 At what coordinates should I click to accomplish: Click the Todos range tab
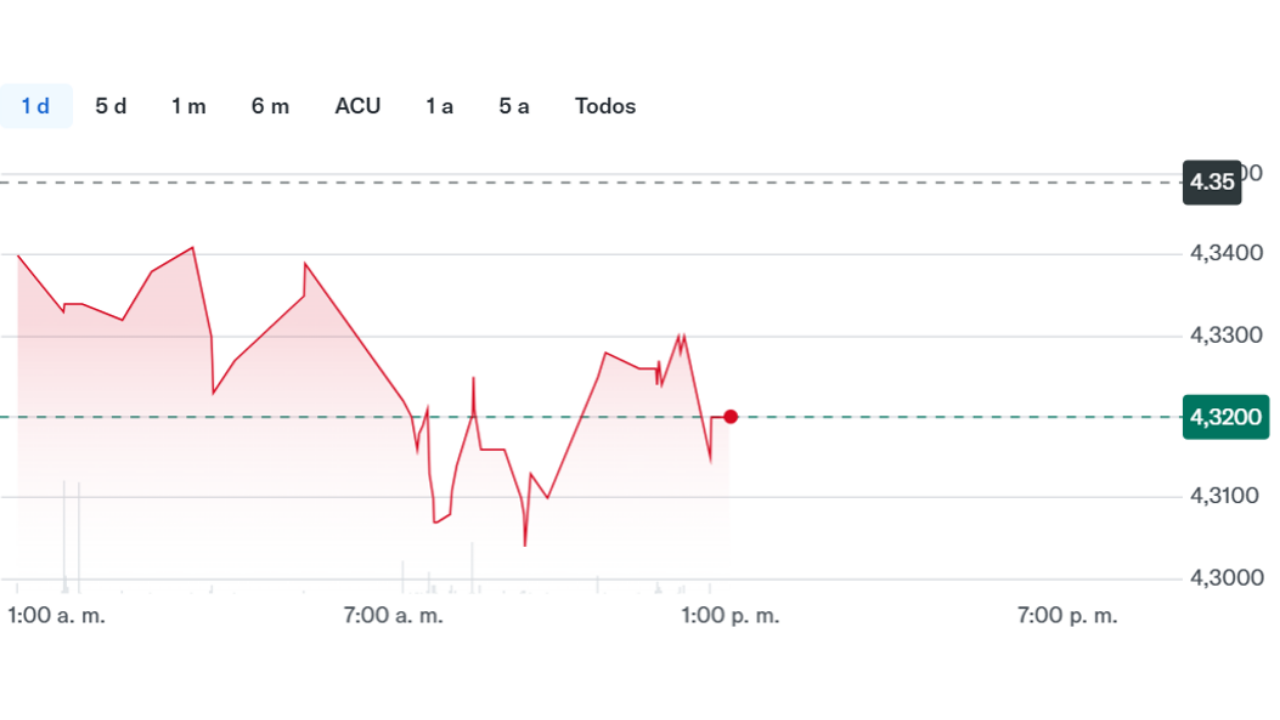pos(605,106)
